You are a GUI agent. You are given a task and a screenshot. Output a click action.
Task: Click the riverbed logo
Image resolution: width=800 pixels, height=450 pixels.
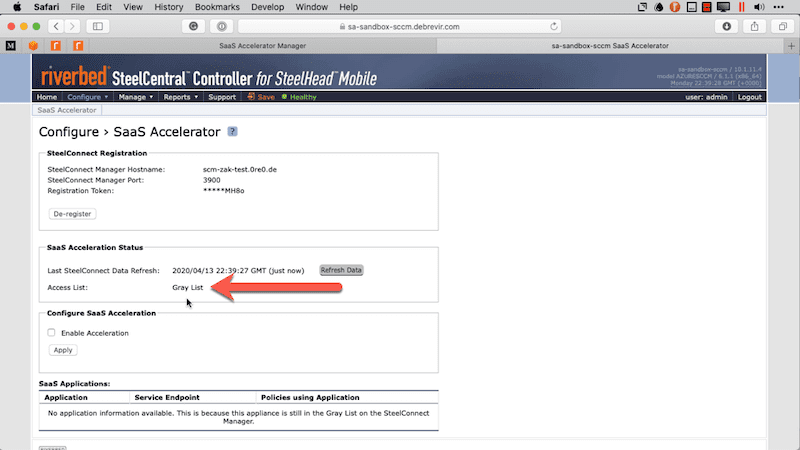[x=75, y=77]
